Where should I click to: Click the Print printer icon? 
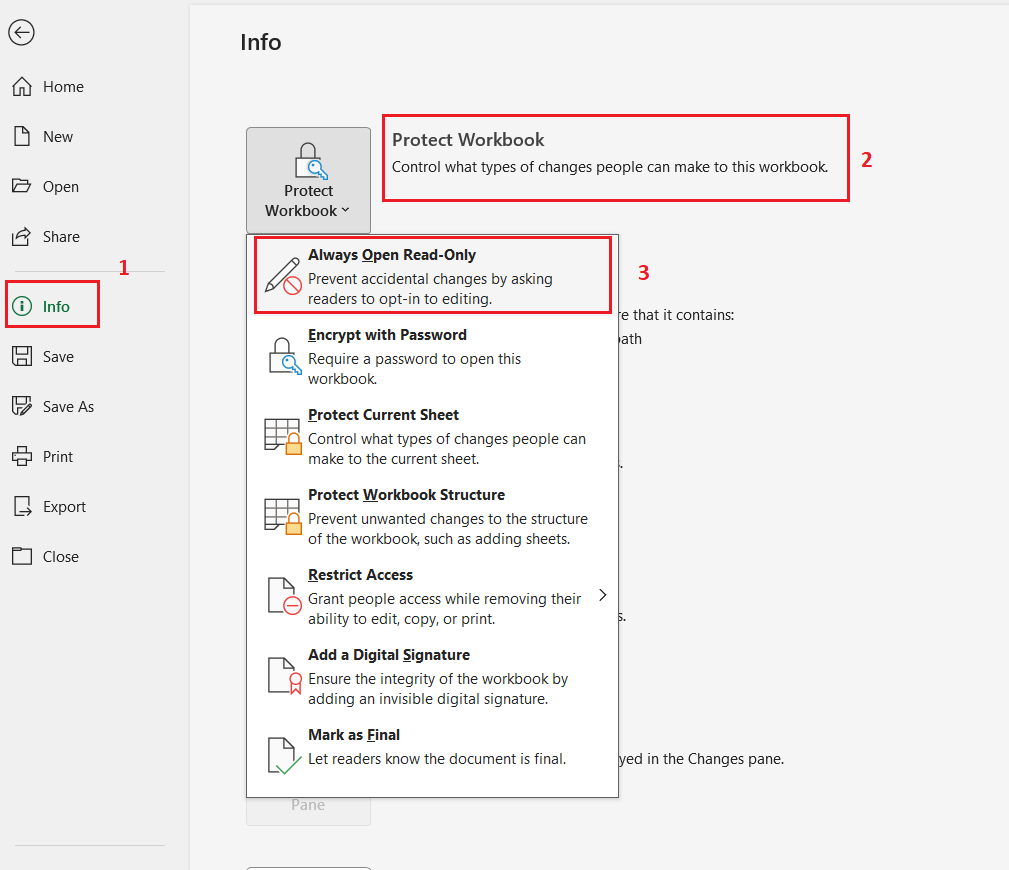click(22, 457)
